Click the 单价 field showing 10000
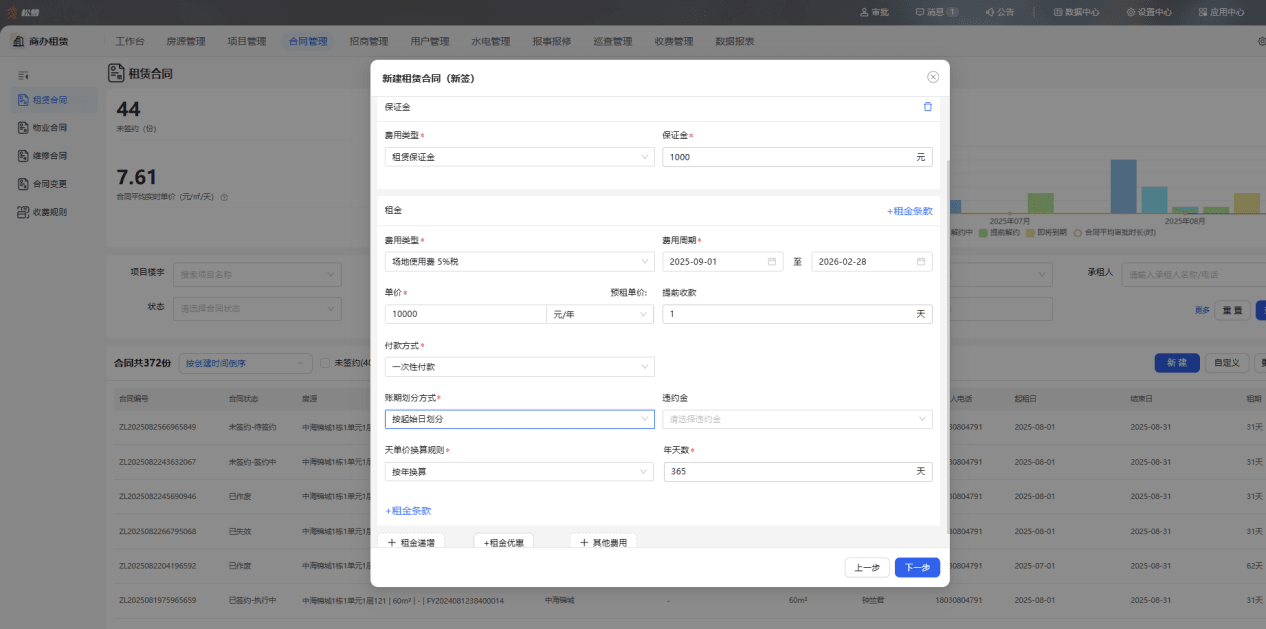This screenshot has height=629, width=1266. [465, 314]
